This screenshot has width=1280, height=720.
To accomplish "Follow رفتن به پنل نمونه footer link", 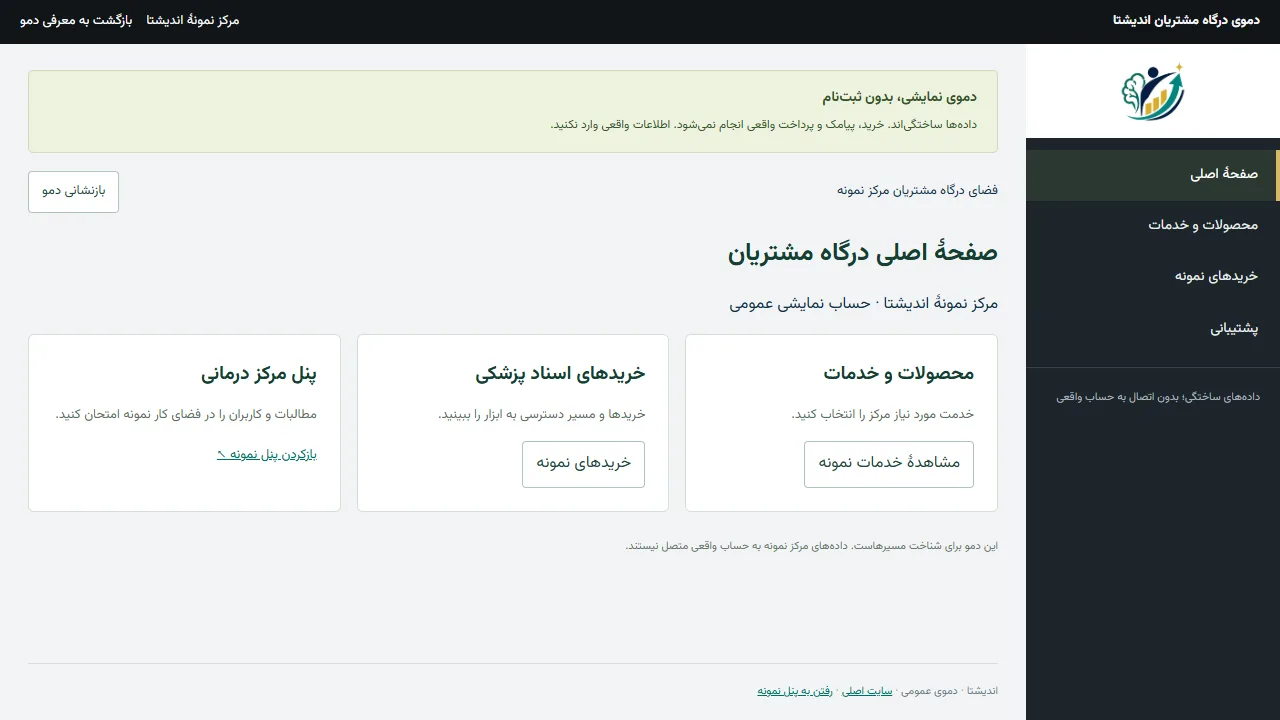I will point(795,691).
